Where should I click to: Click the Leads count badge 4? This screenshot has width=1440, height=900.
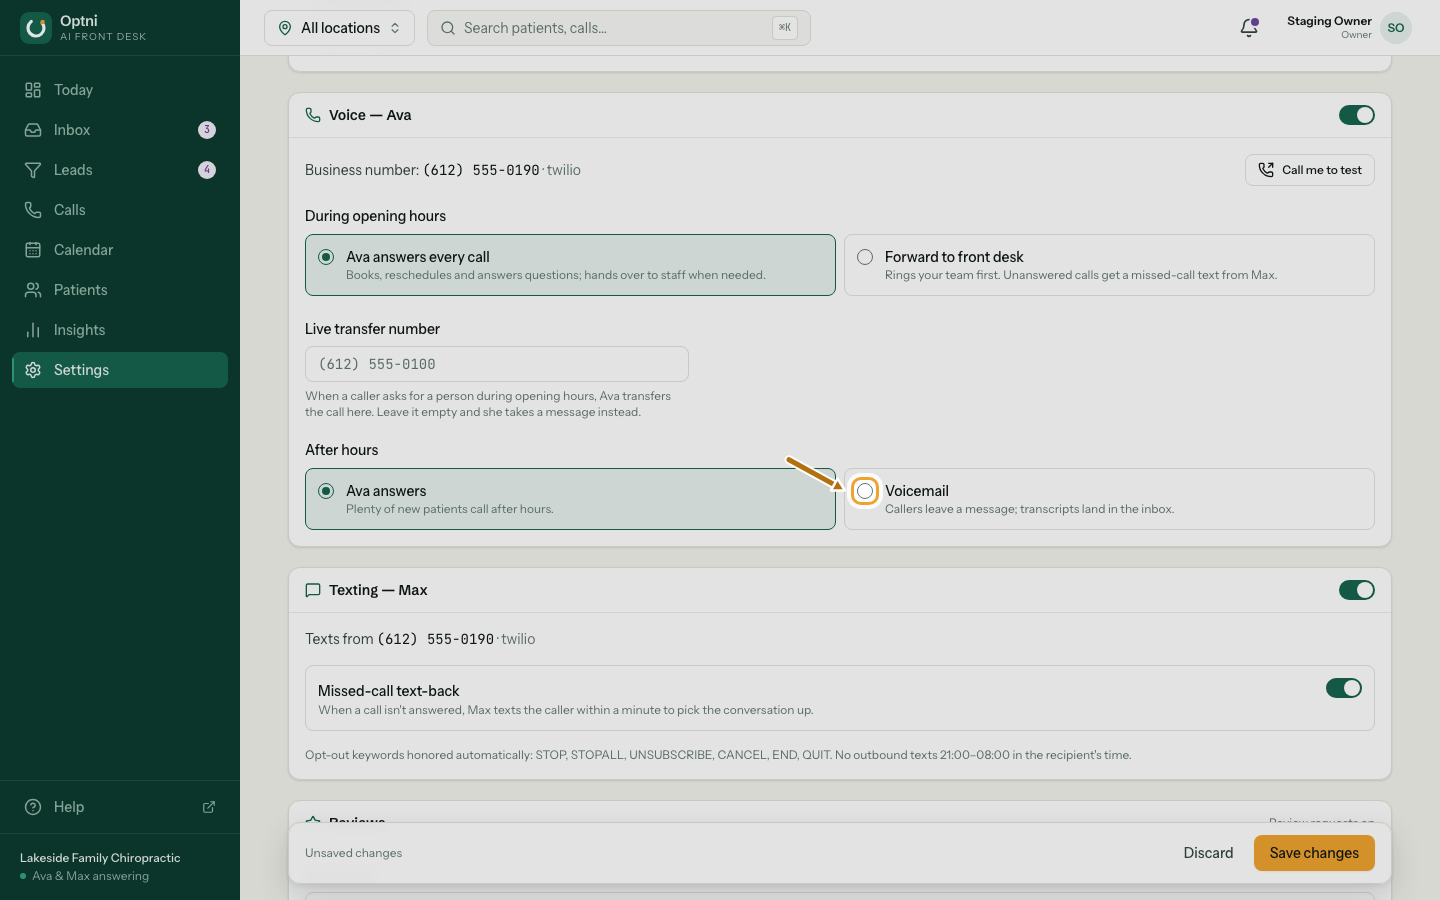tap(207, 170)
